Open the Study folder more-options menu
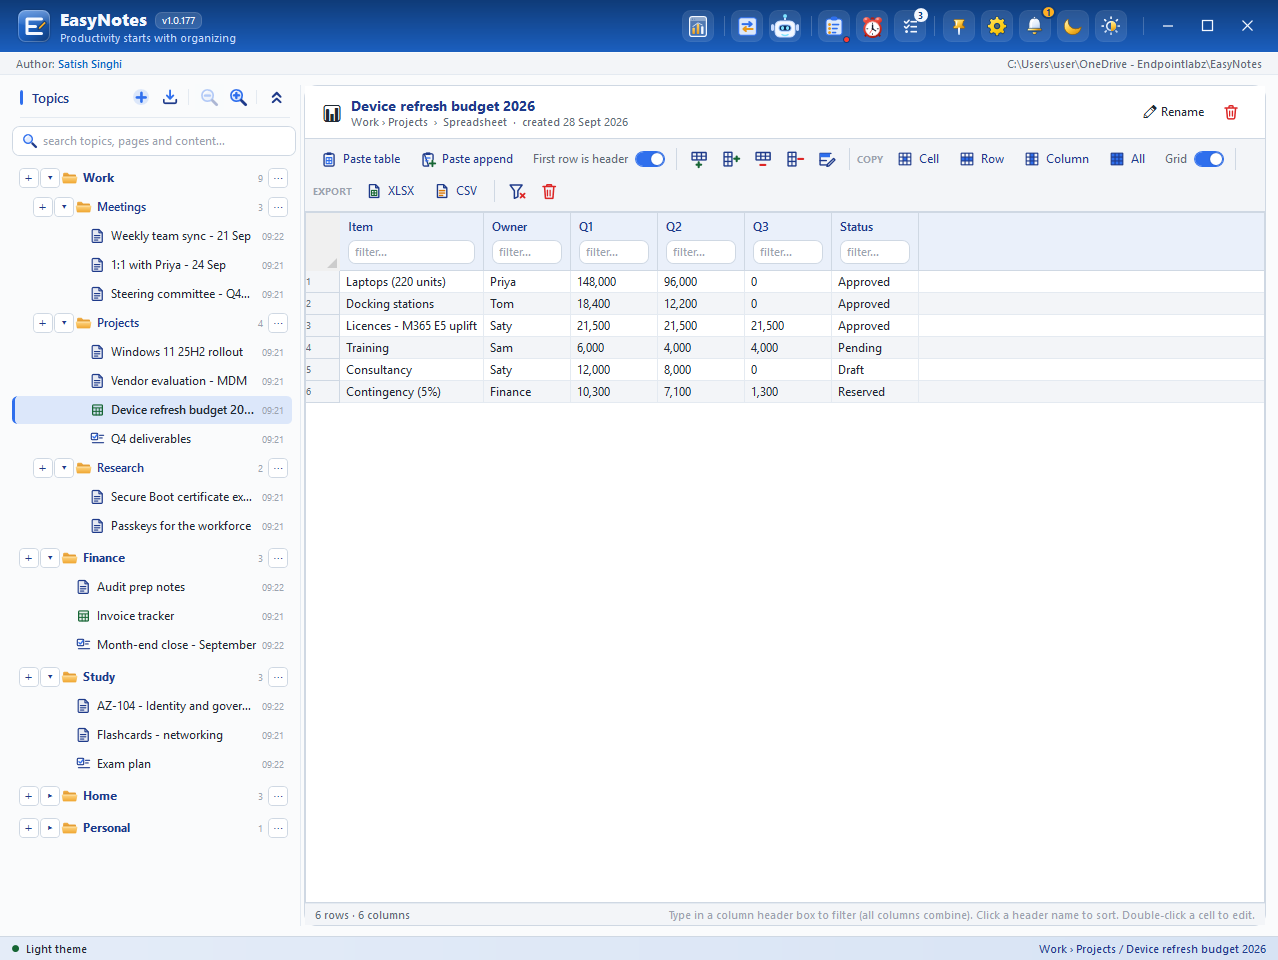Image resolution: width=1278 pixels, height=960 pixels. [x=279, y=677]
